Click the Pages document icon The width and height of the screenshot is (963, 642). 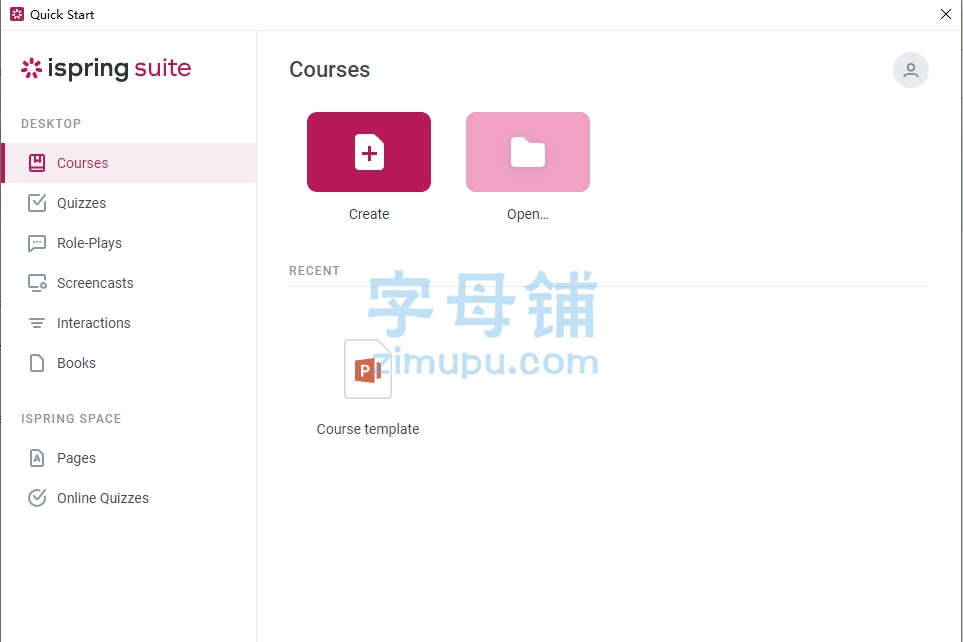tap(37, 458)
